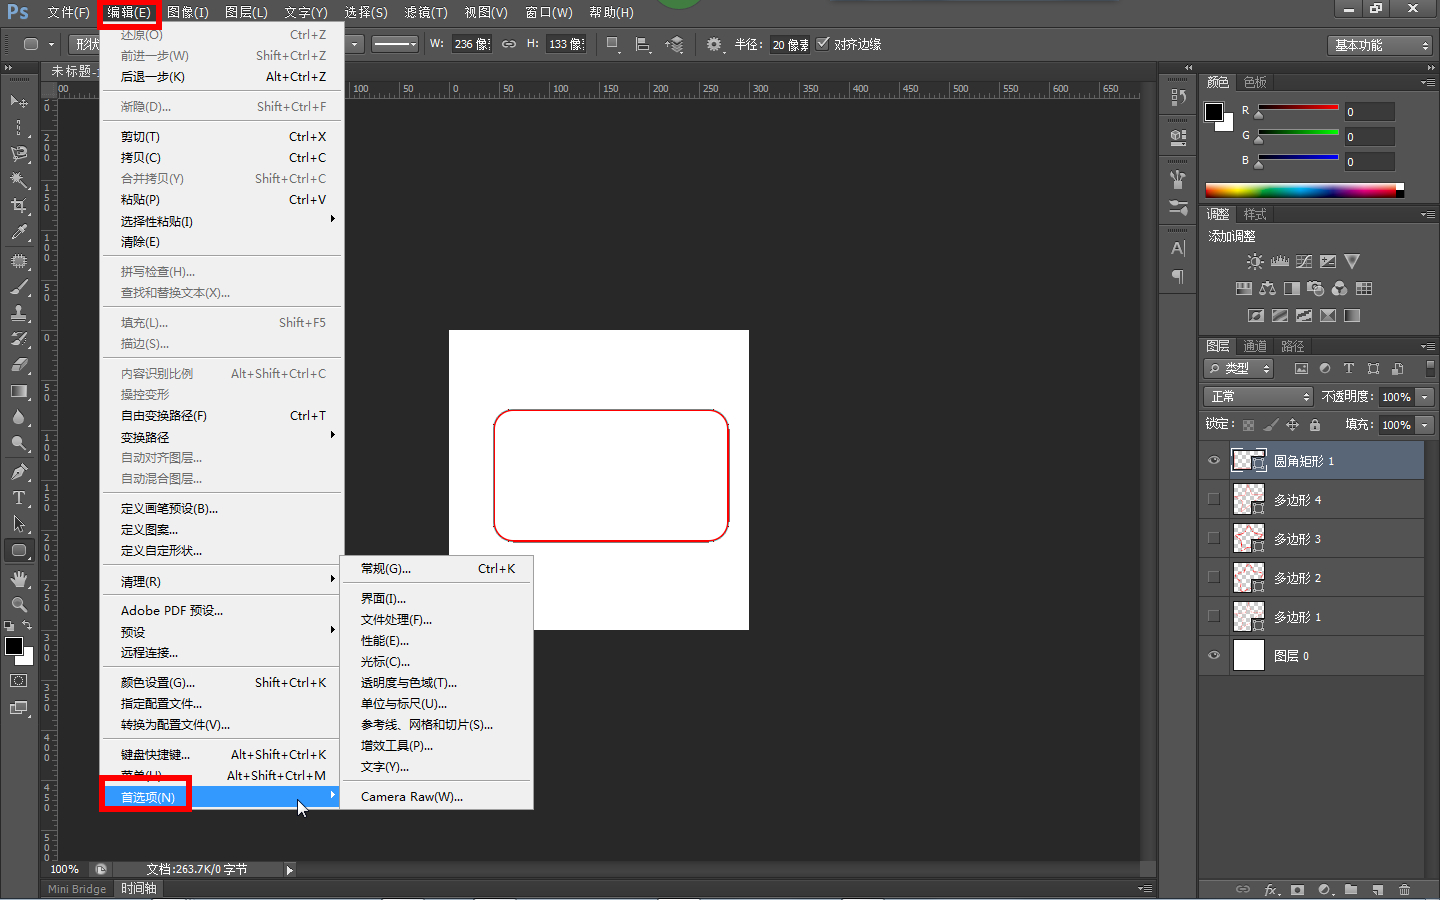Toggle layer filter switch on or off
Screen dimensions: 1440x900
(x=1430, y=368)
